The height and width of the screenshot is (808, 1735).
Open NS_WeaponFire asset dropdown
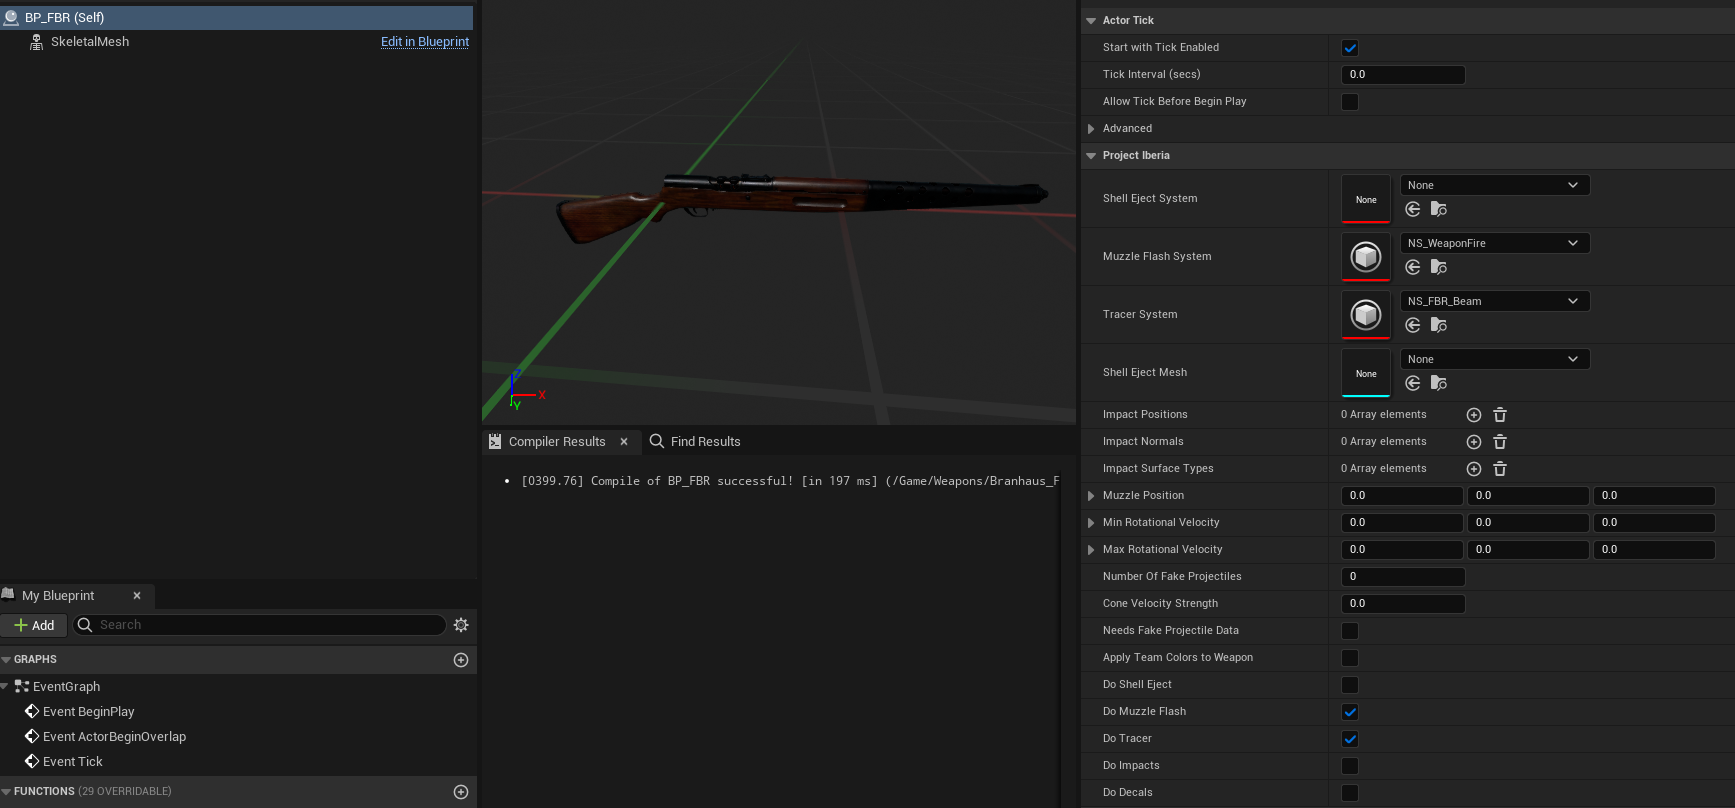coord(1495,243)
